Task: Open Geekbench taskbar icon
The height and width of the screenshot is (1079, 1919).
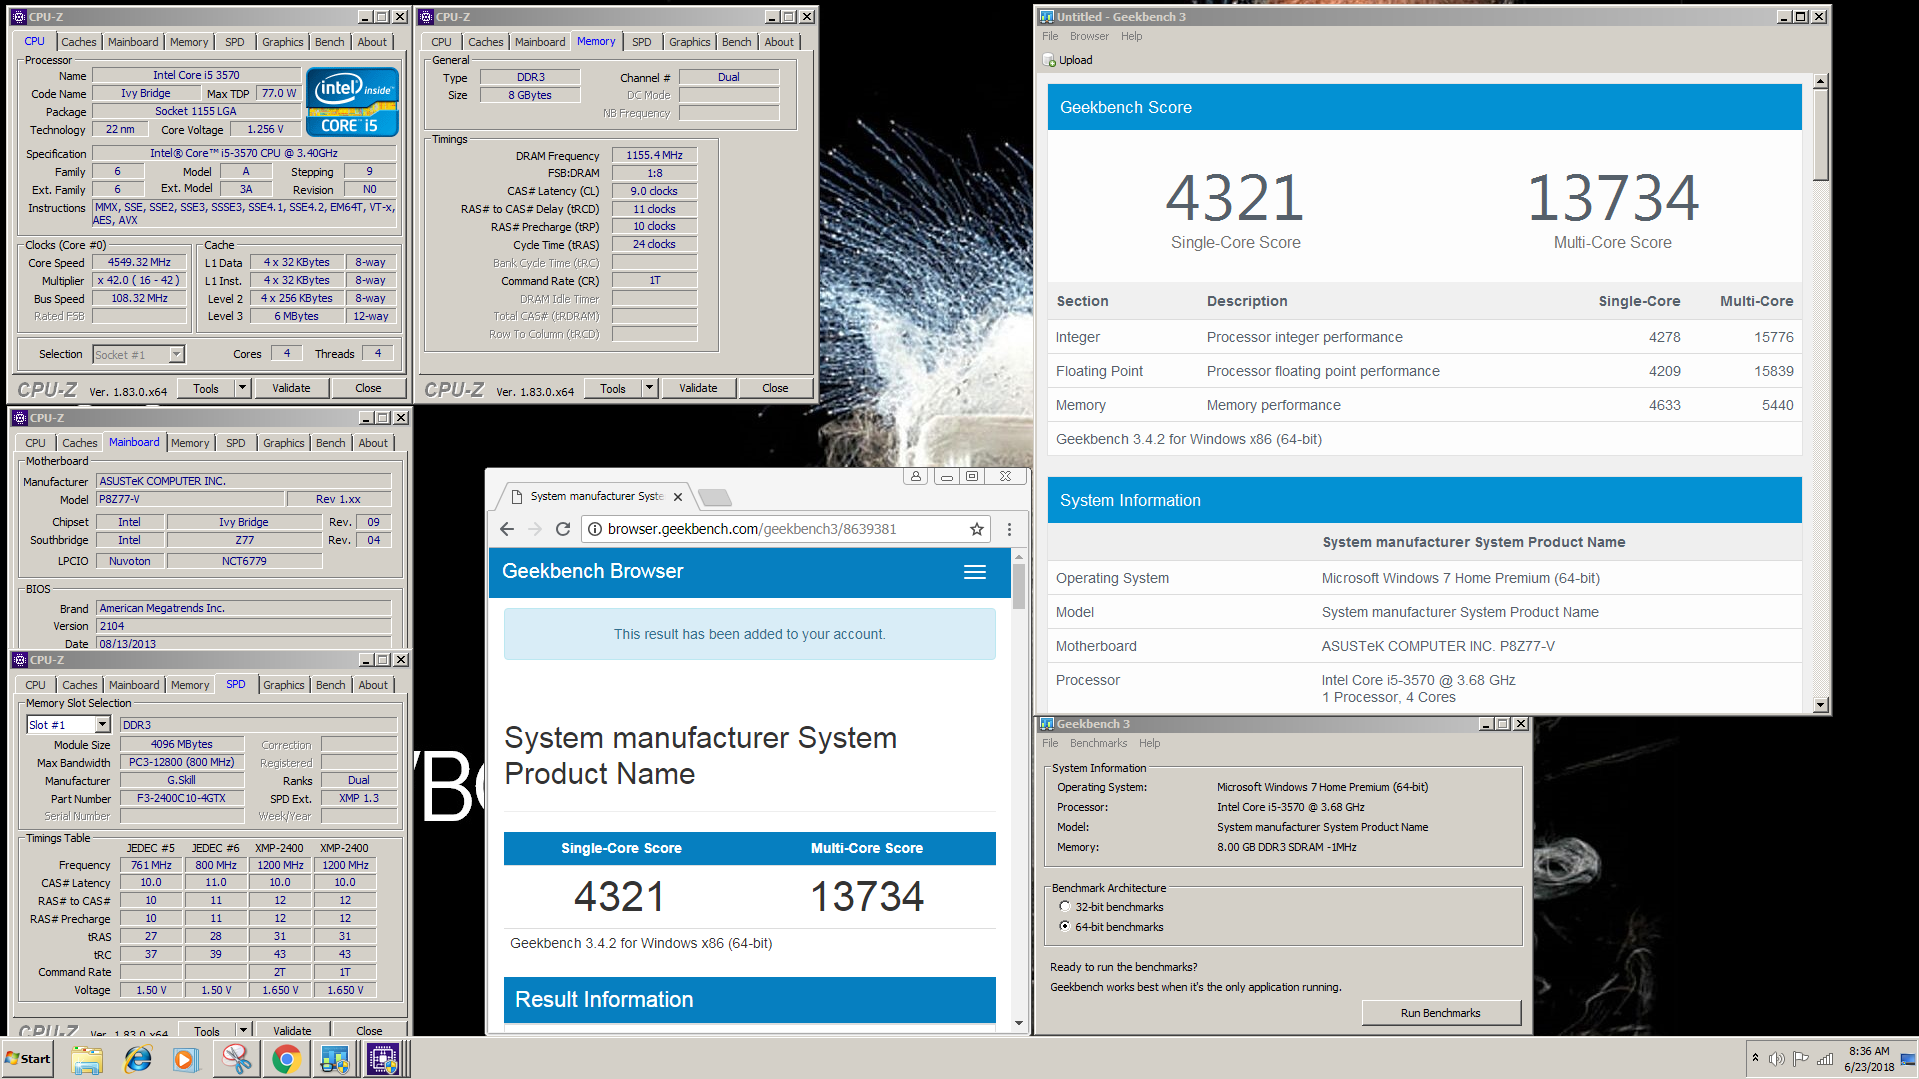Action: [x=334, y=1059]
